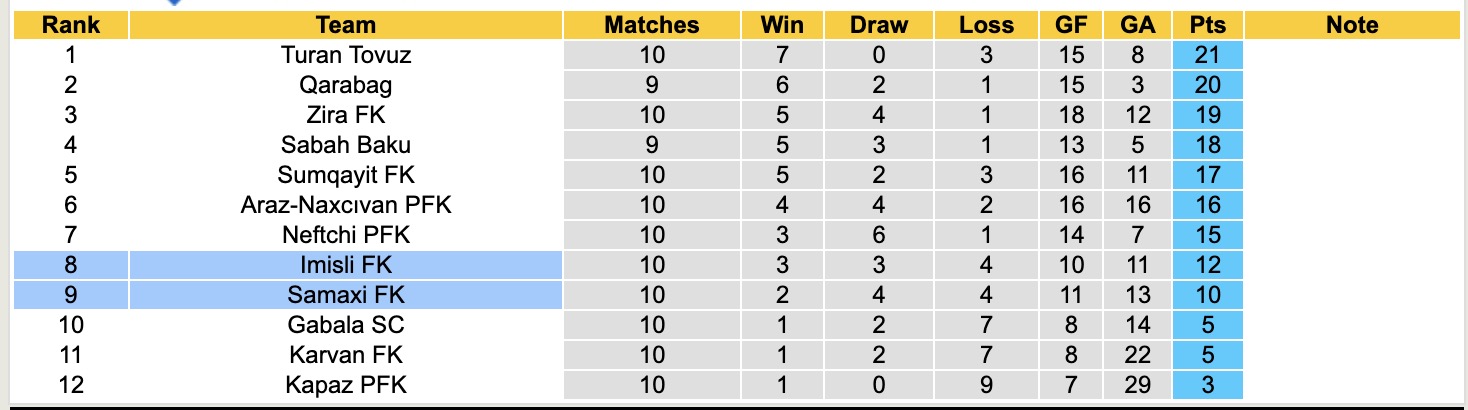Image resolution: width=1468 pixels, height=410 pixels.
Task: Click the Win column header
Action: tap(782, 26)
